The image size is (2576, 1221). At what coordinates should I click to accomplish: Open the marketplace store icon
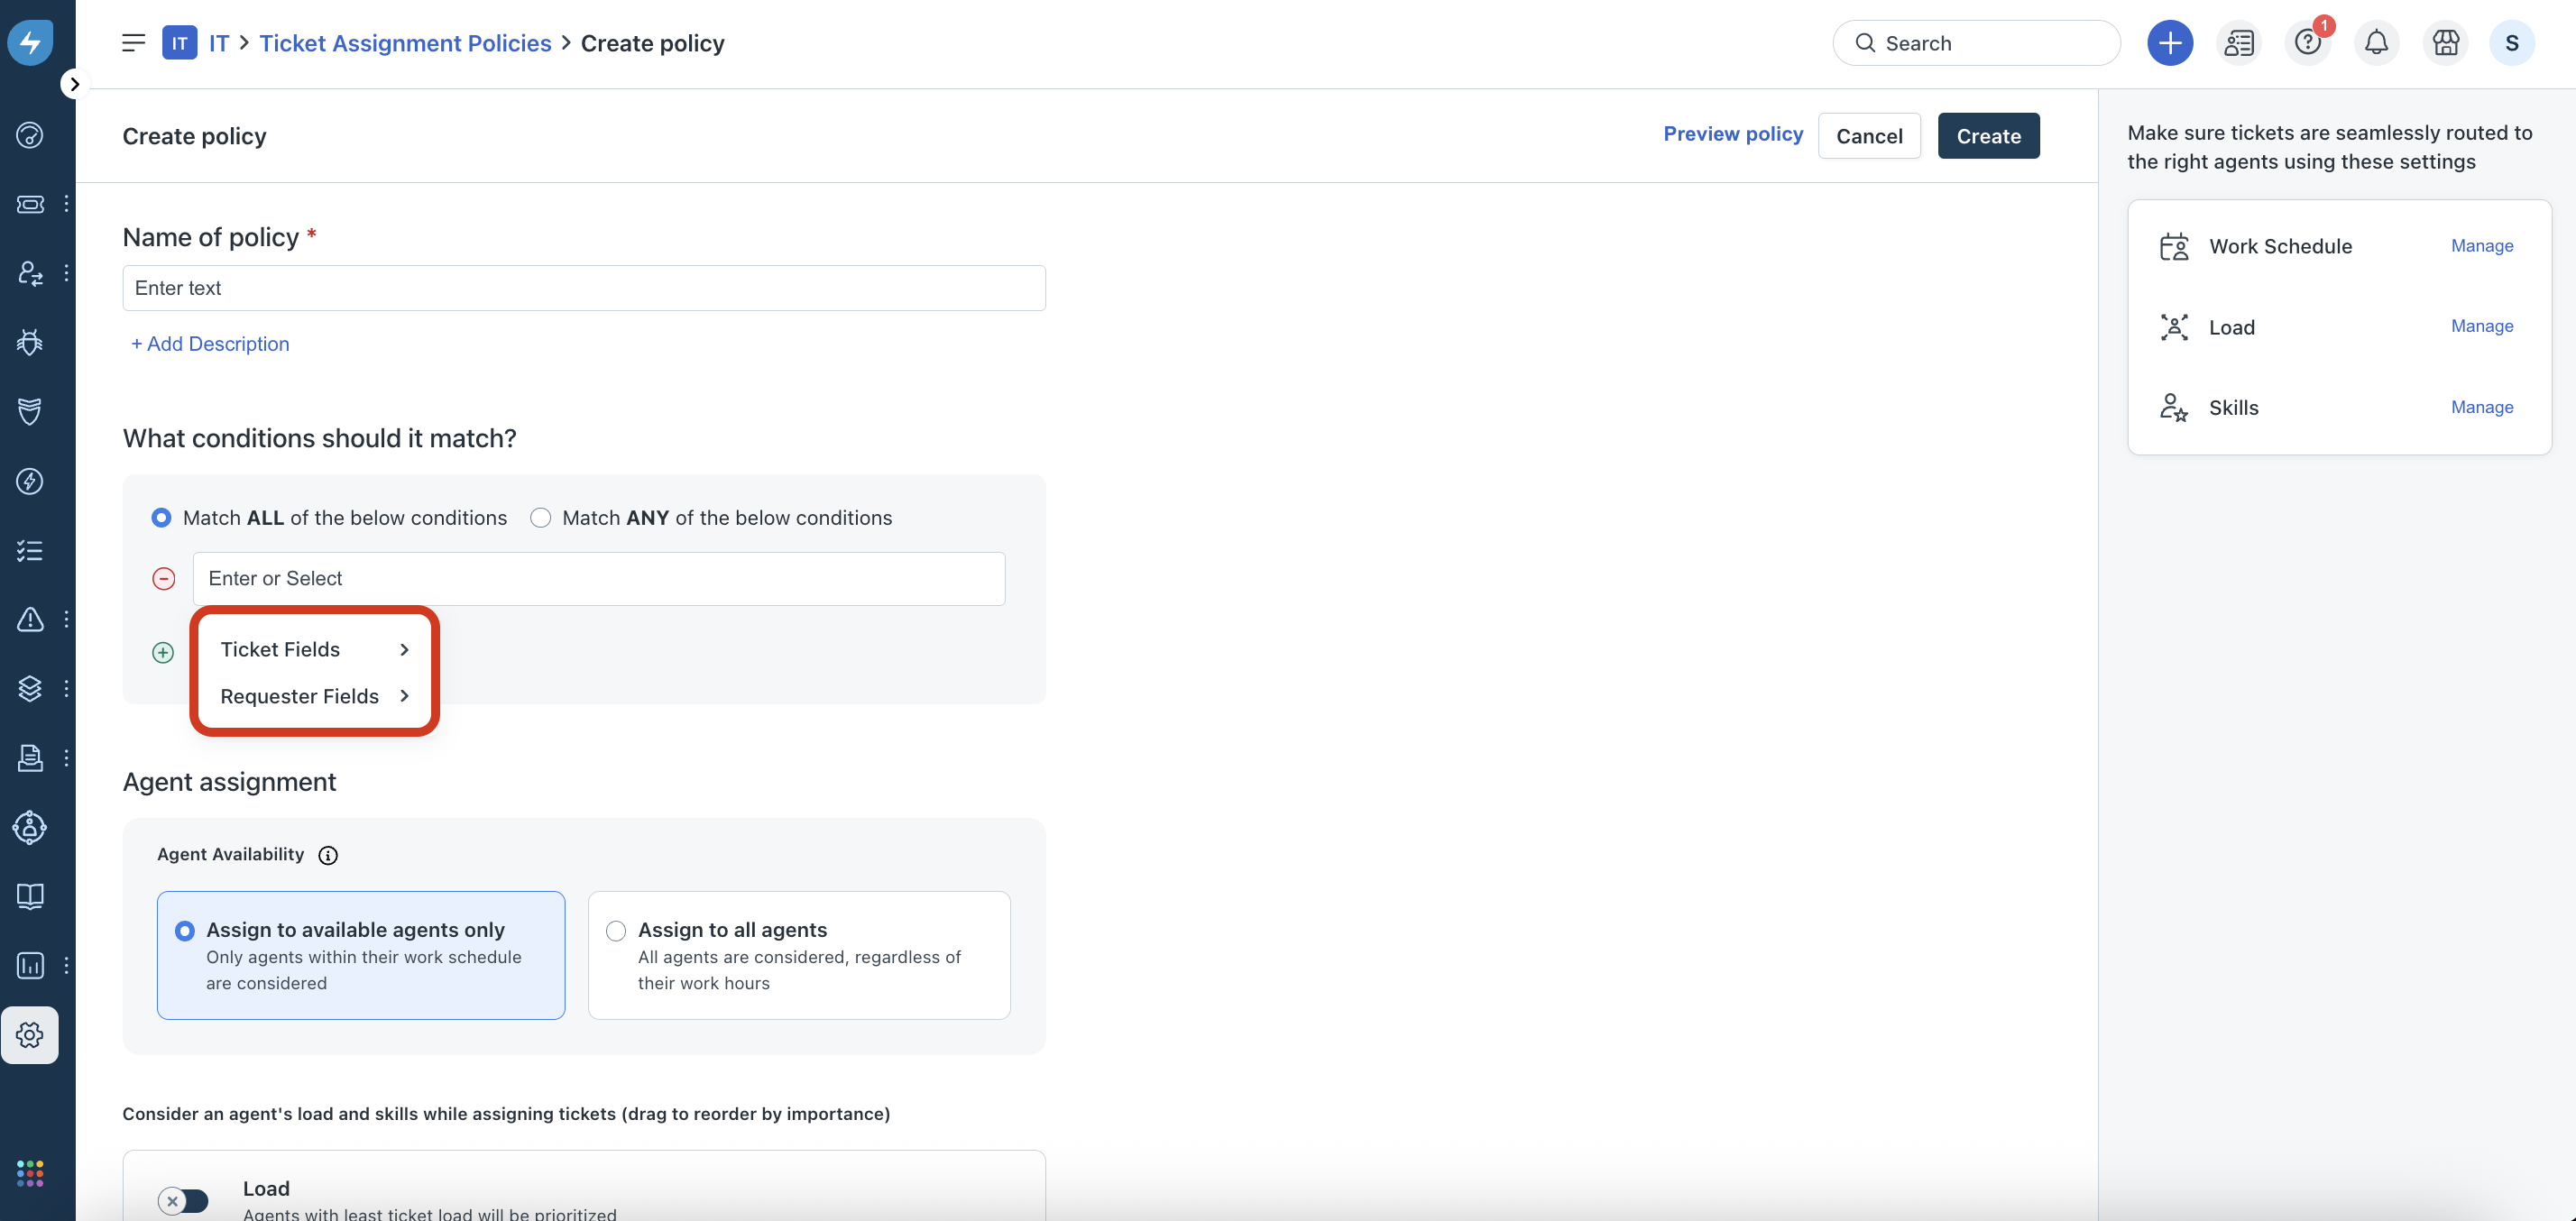(x=2445, y=43)
